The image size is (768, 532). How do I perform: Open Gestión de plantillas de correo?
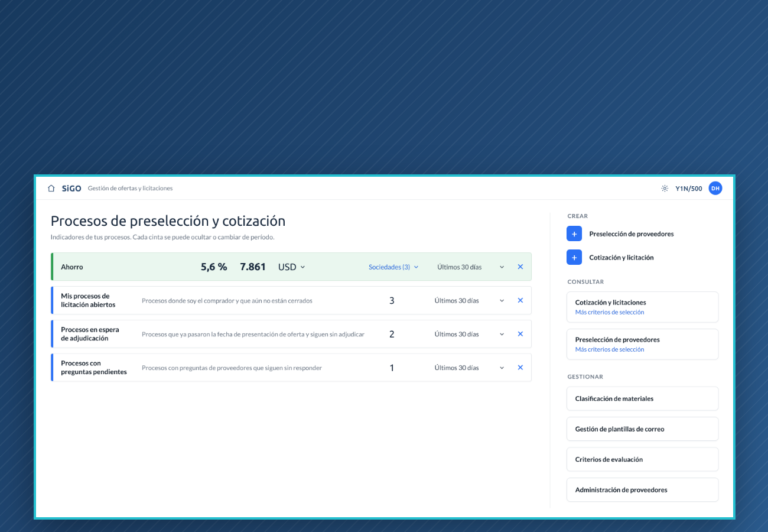tap(642, 429)
